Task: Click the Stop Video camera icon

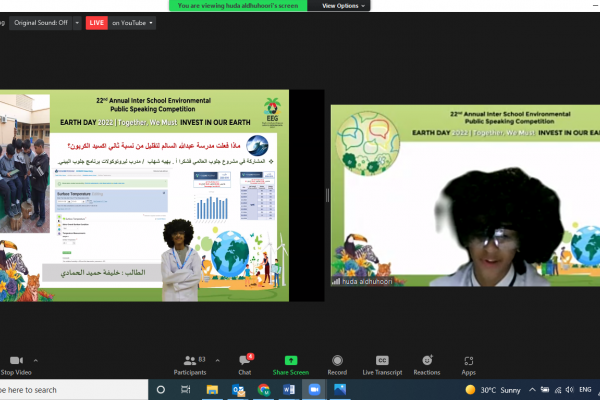Action: point(14,360)
